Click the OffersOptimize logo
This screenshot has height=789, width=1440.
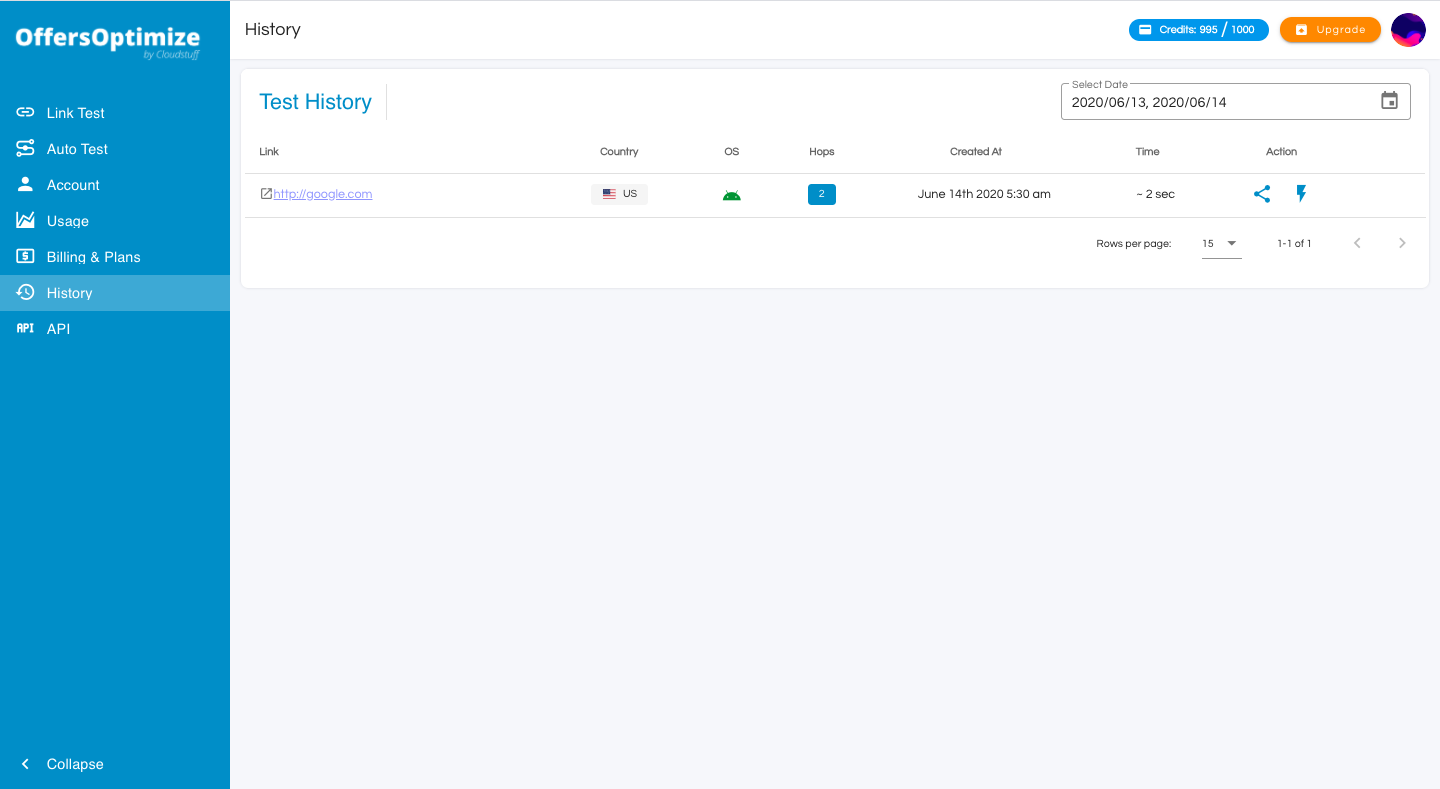pyautogui.click(x=108, y=42)
